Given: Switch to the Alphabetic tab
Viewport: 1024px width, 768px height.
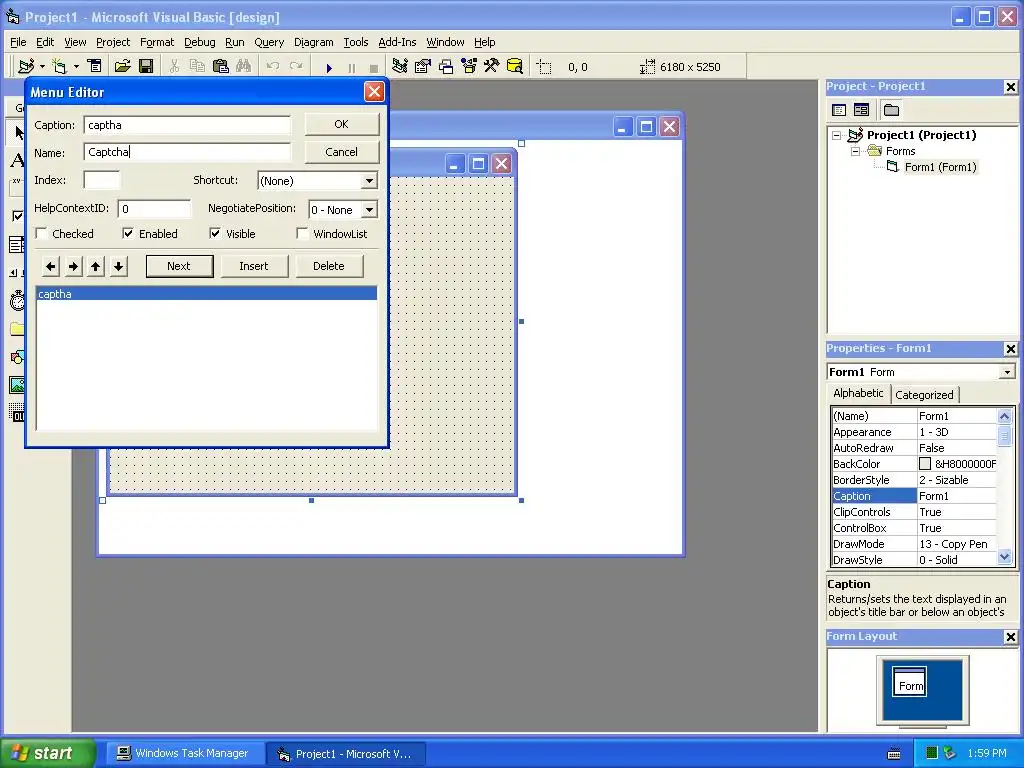Looking at the screenshot, I should [858, 393].
